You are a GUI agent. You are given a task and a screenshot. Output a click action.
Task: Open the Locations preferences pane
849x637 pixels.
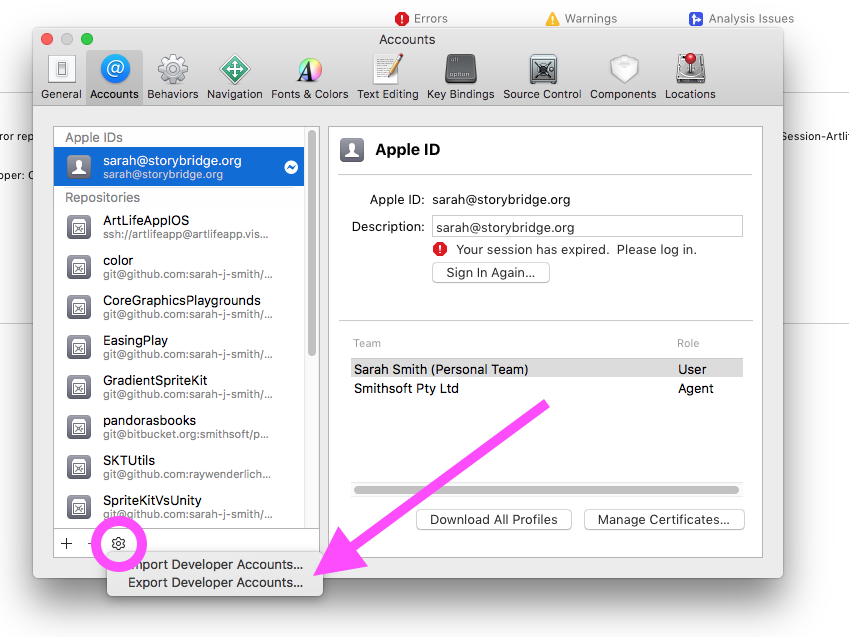(x=690, y=77)
